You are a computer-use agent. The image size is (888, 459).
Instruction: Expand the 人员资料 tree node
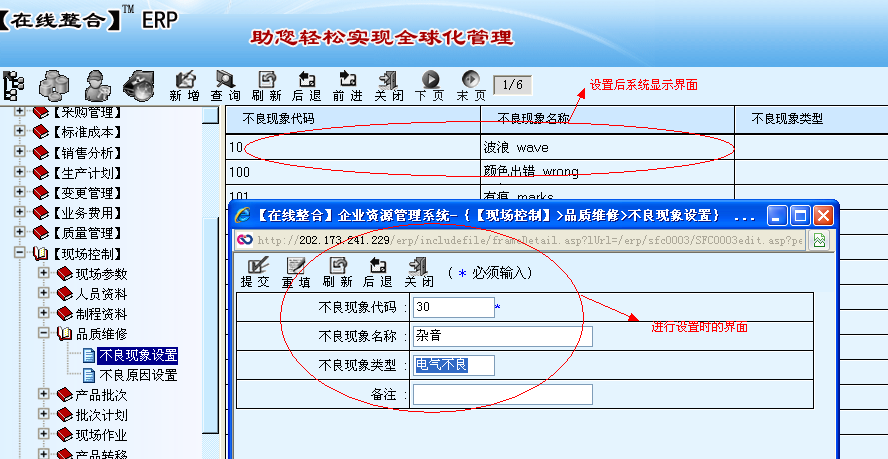pyautogui.click(x=44, y=294)
